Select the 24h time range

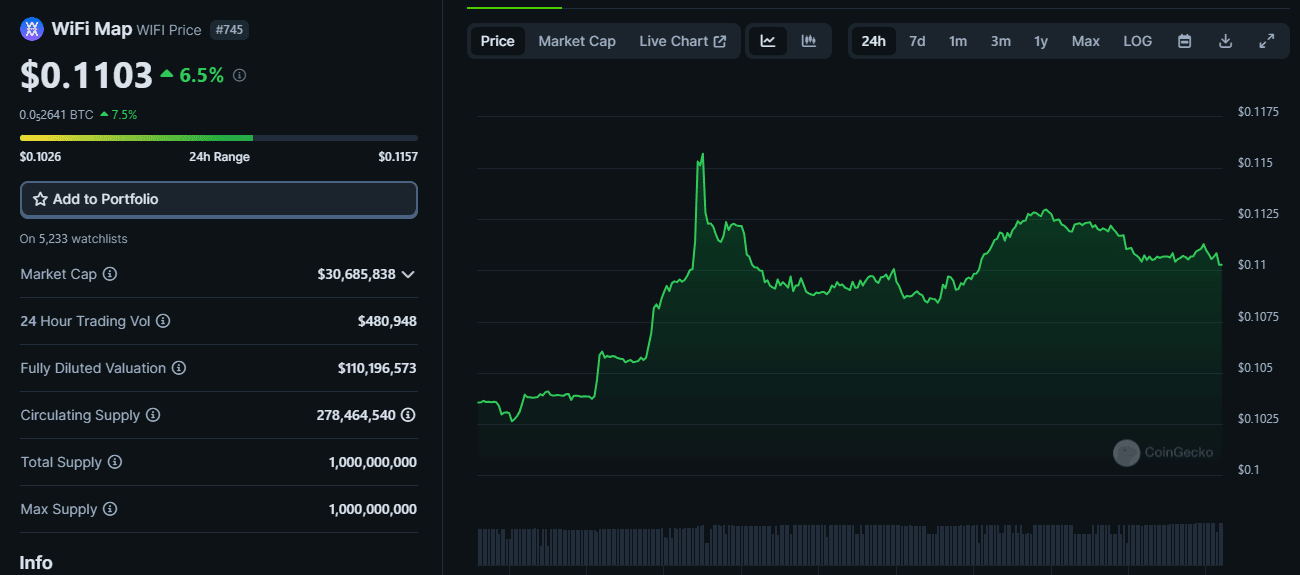[873, 41]
